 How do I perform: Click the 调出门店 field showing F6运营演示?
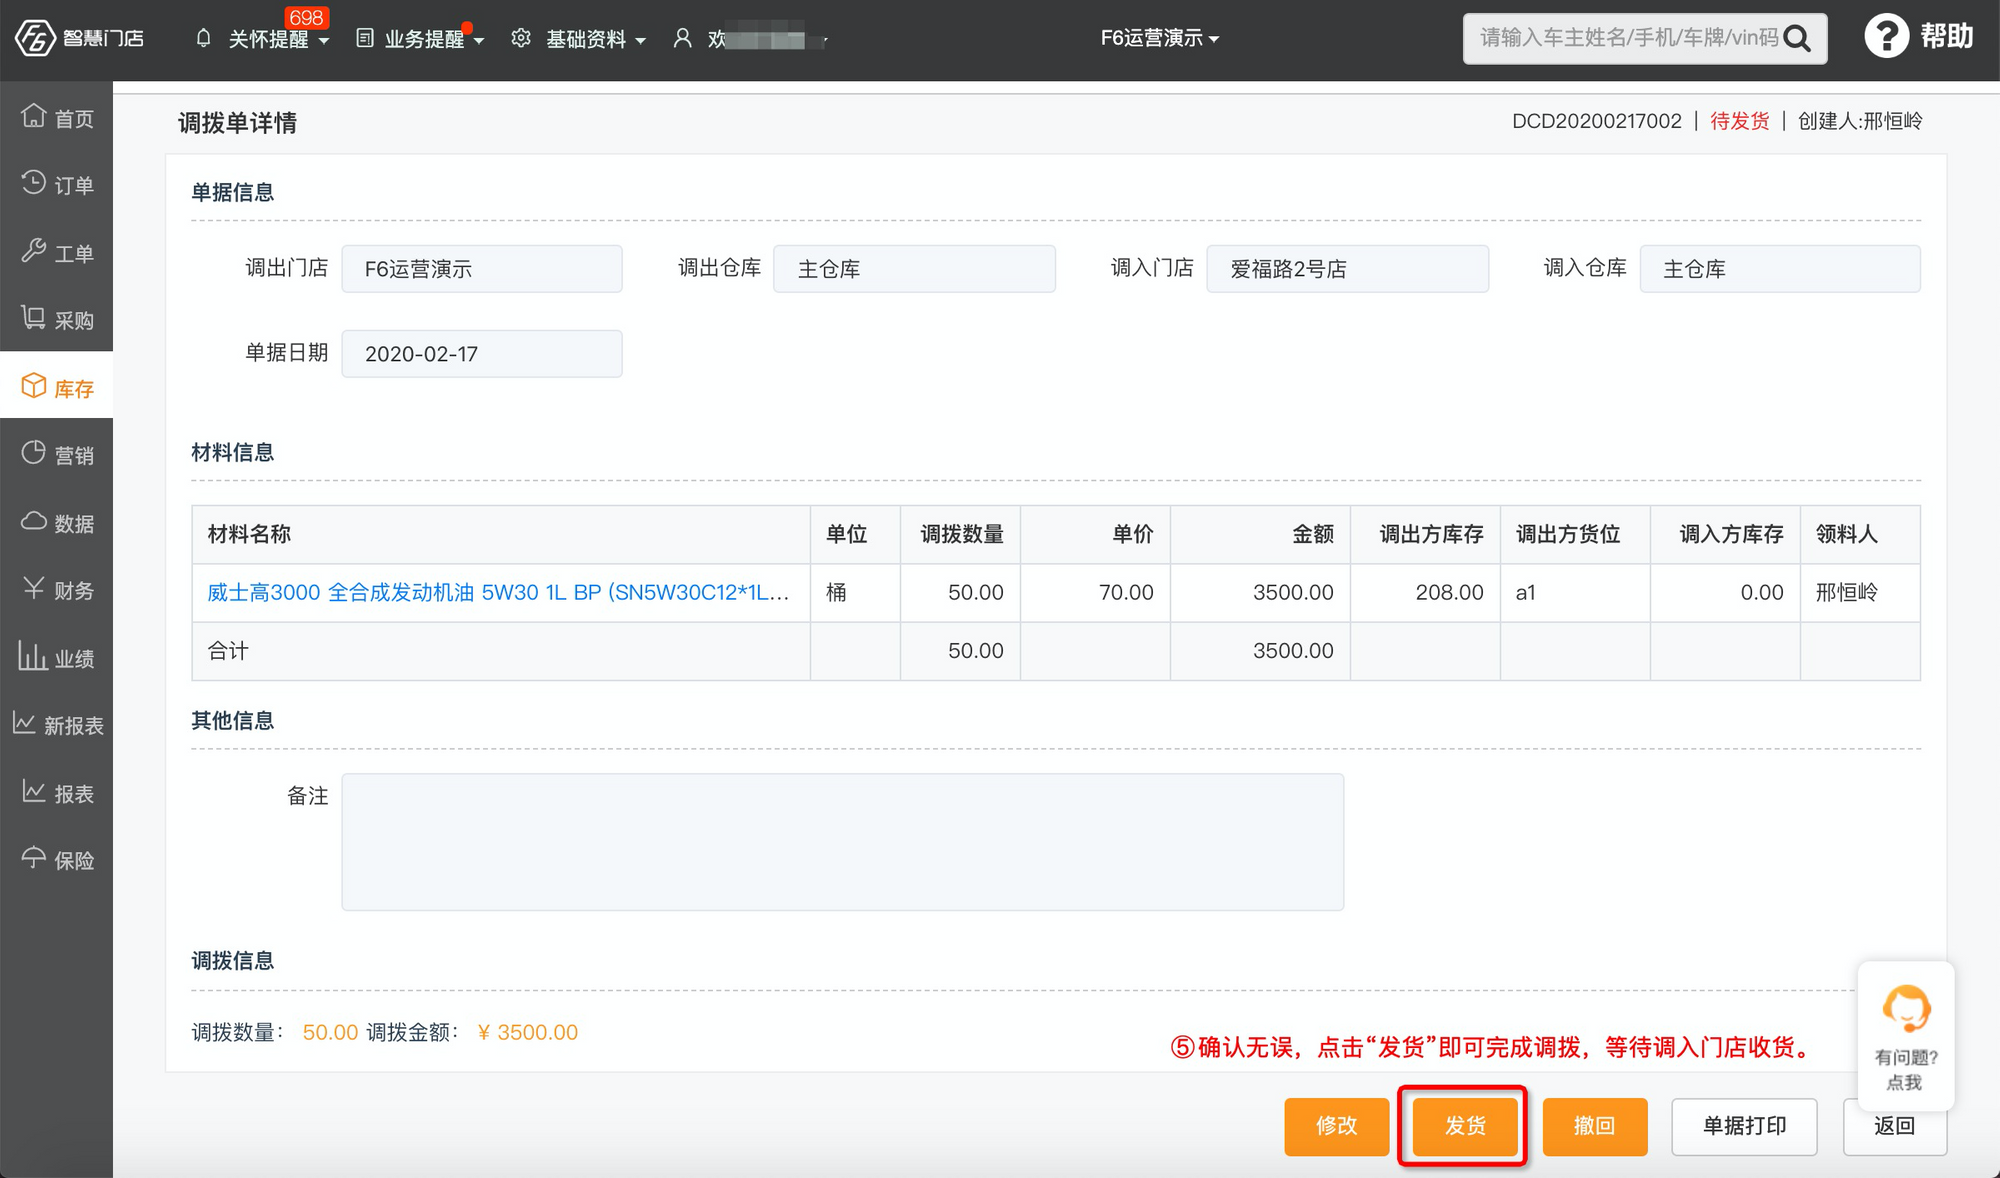(481, 268)
